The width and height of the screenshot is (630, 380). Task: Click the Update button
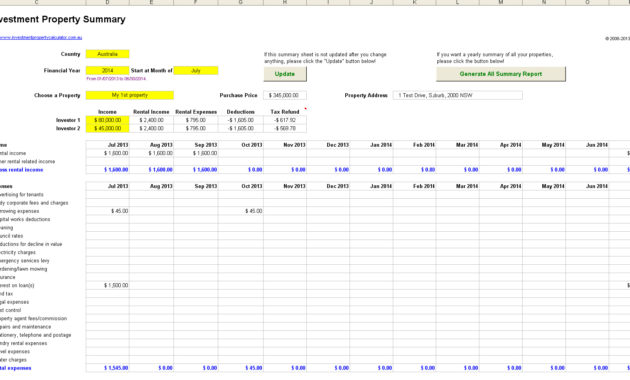(285, 74)
